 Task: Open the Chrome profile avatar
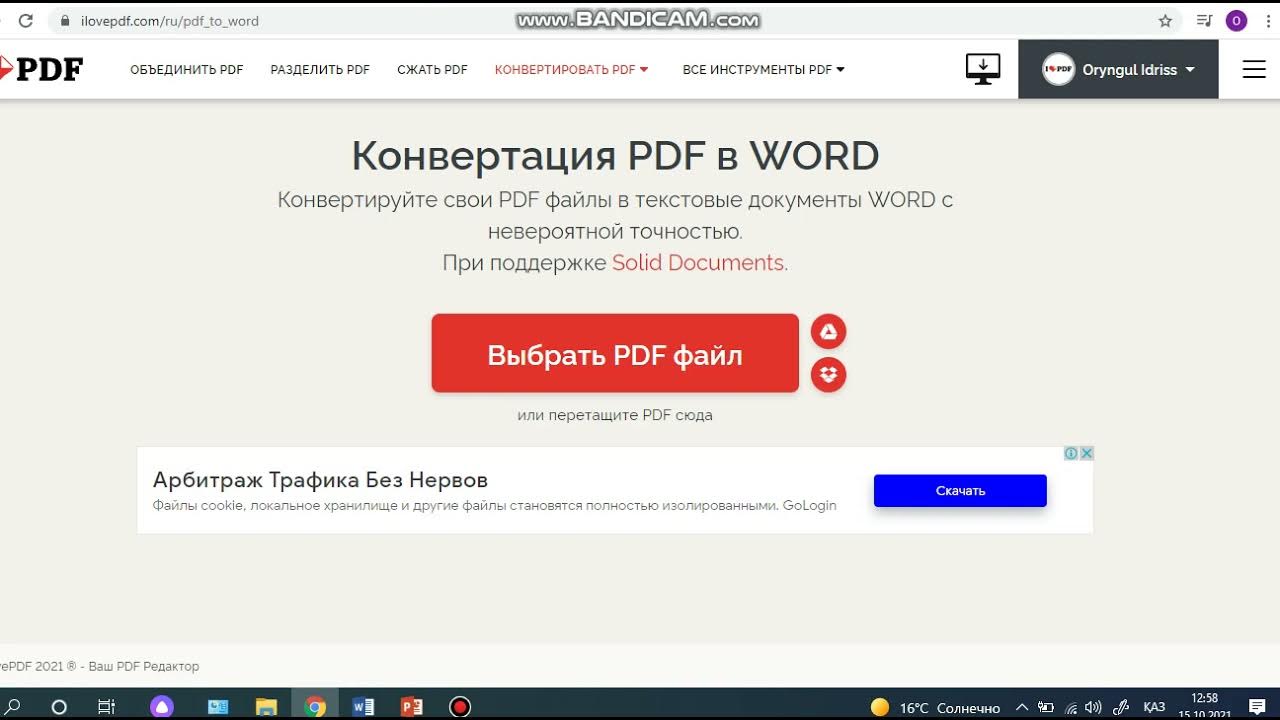tap(1236, 20)
